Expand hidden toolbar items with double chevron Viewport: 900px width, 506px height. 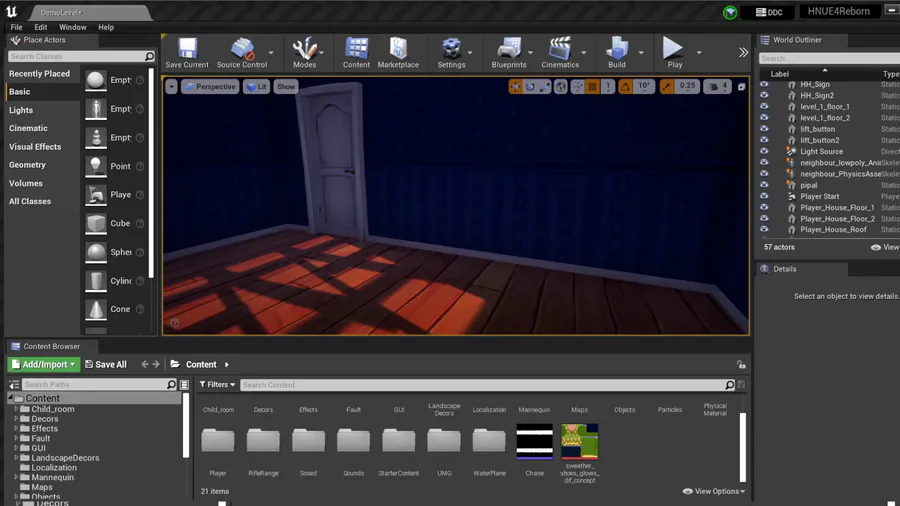point(743,53)
